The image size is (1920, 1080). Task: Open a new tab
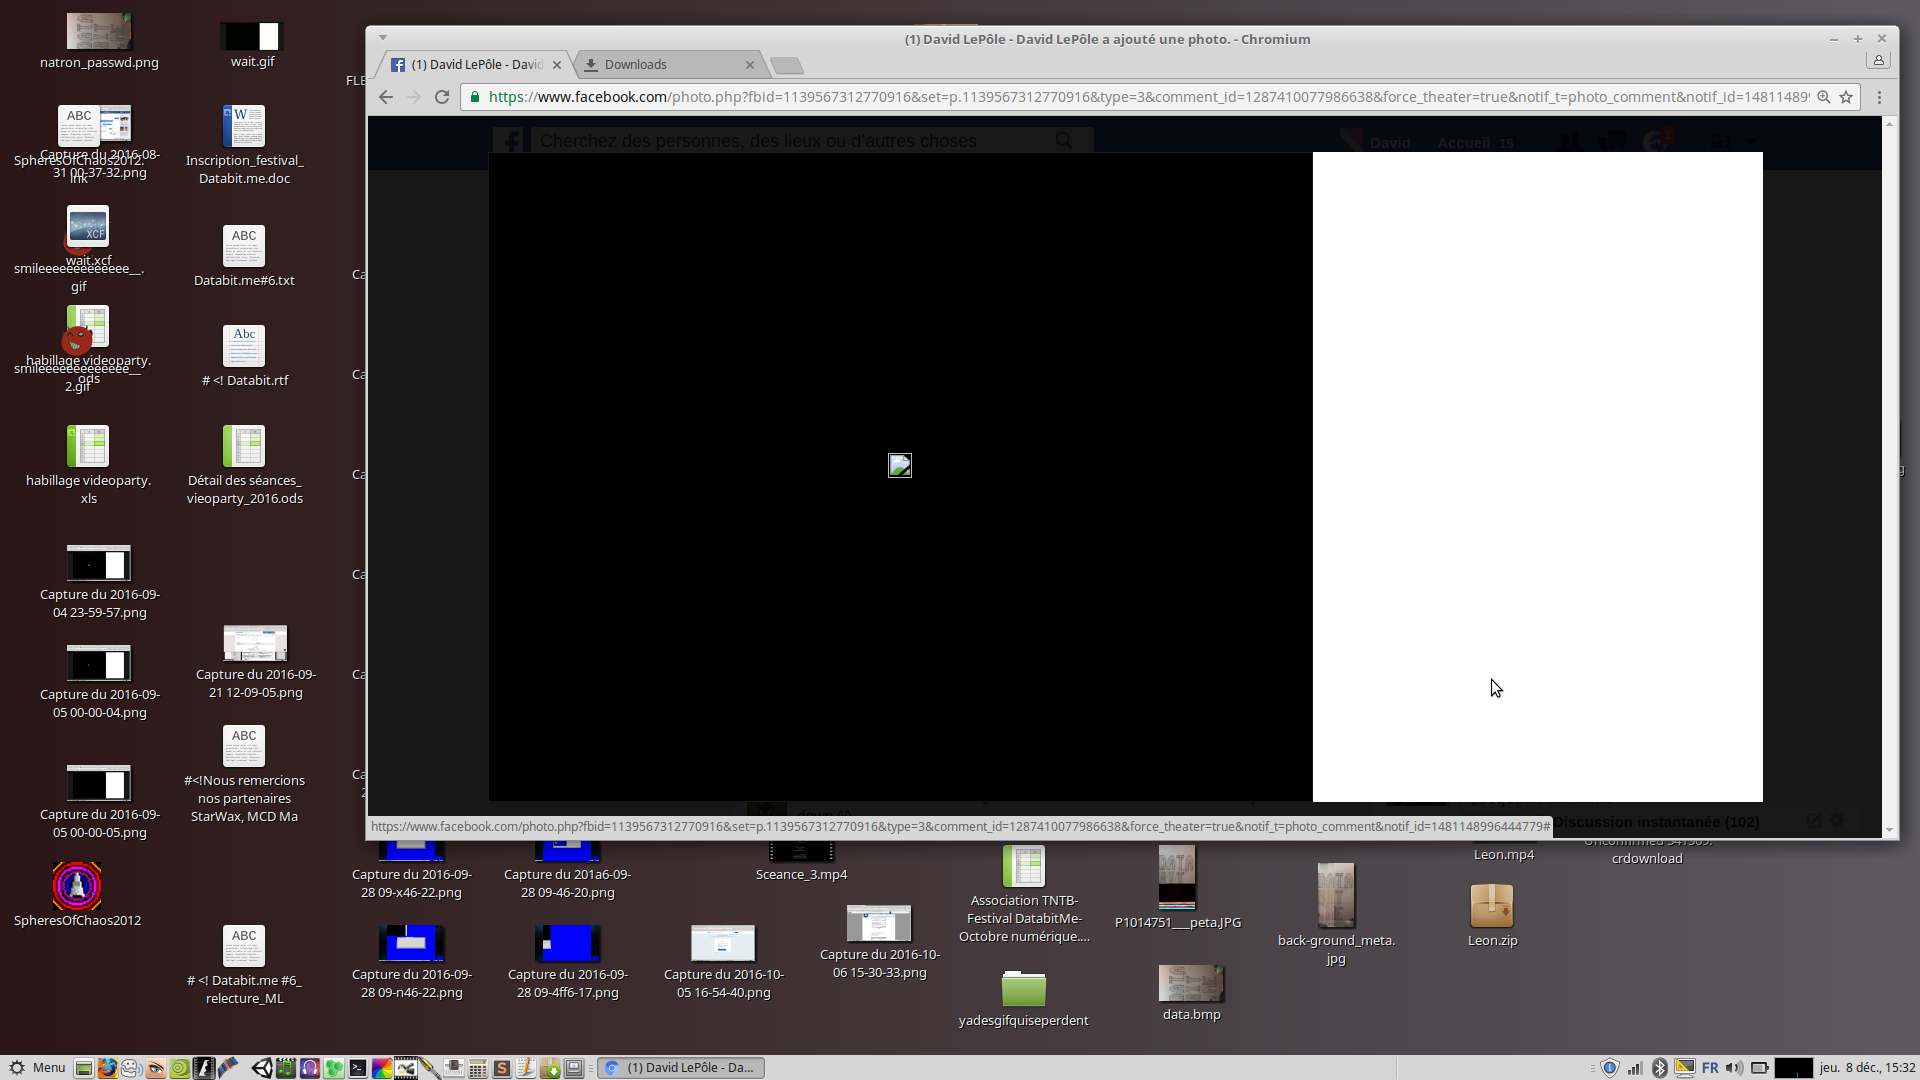(x=787, y=66)
